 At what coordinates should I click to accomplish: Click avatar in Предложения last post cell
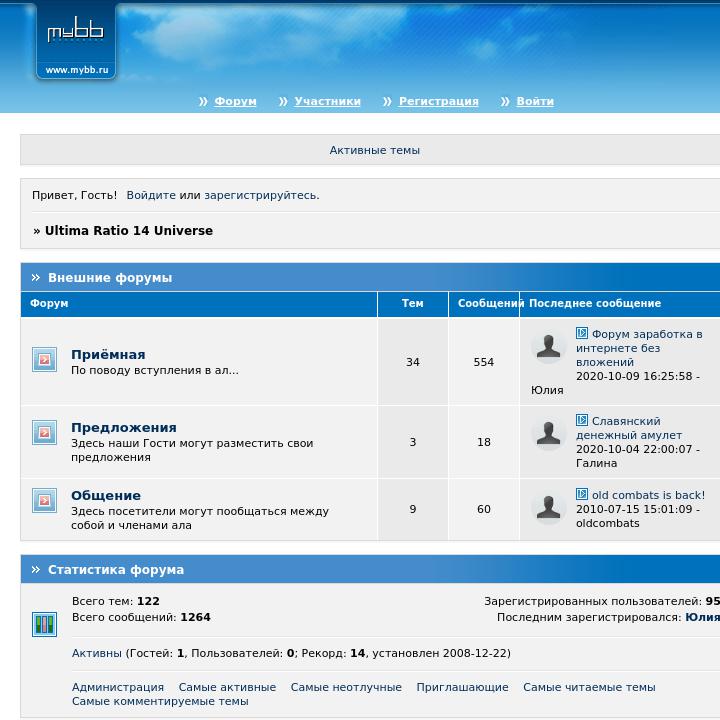tap(548, 434)
